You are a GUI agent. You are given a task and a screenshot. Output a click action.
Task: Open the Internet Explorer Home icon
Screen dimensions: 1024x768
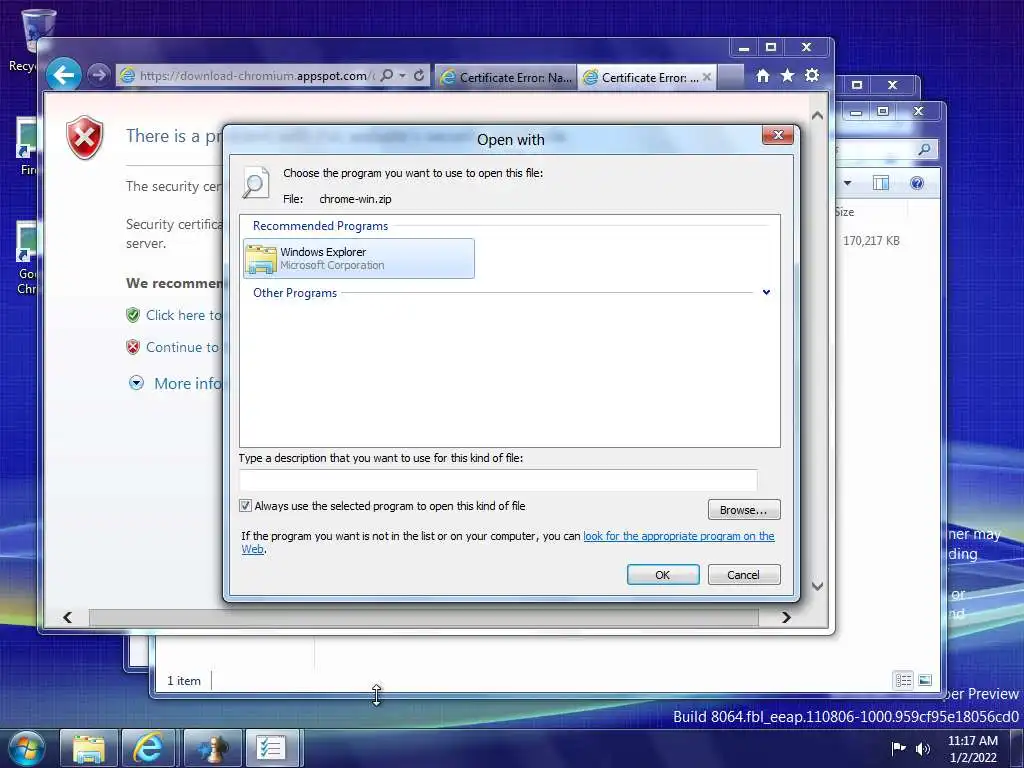tap(763, 76)
